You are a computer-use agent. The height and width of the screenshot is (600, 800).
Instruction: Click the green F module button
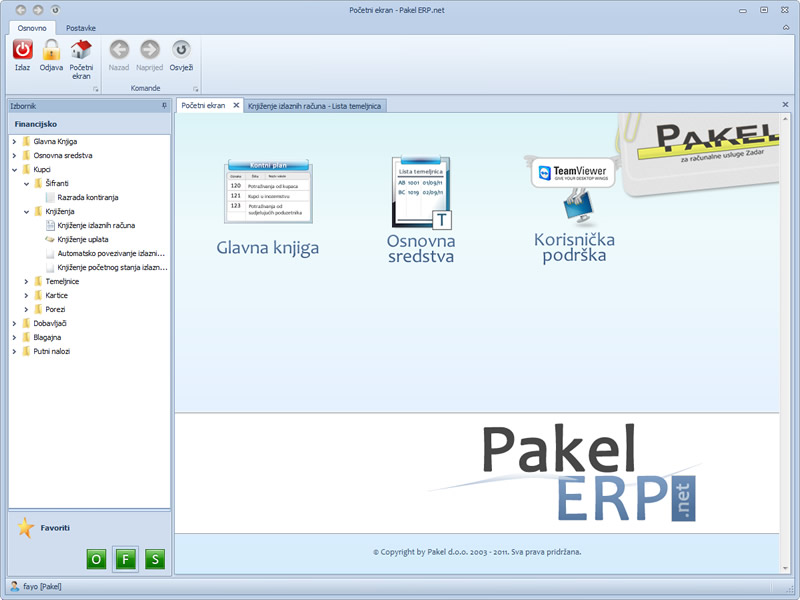pyautogui.click(x=126, y=560)
